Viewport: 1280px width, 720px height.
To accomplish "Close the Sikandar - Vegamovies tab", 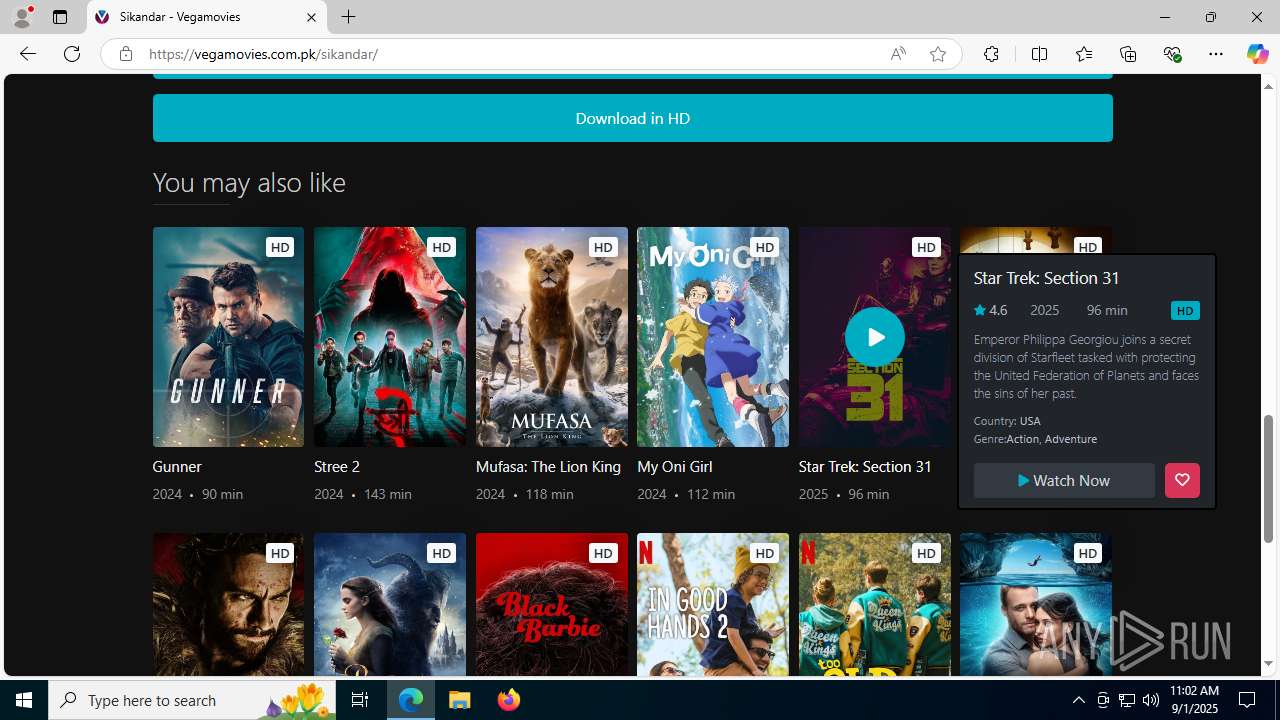I will point(311,17).
